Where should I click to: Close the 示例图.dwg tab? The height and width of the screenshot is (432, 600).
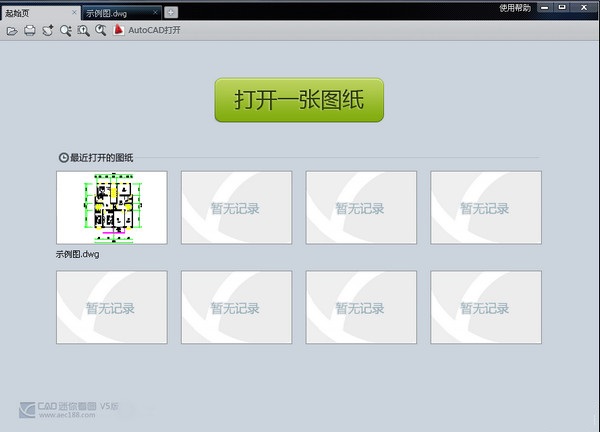point(155,13)
